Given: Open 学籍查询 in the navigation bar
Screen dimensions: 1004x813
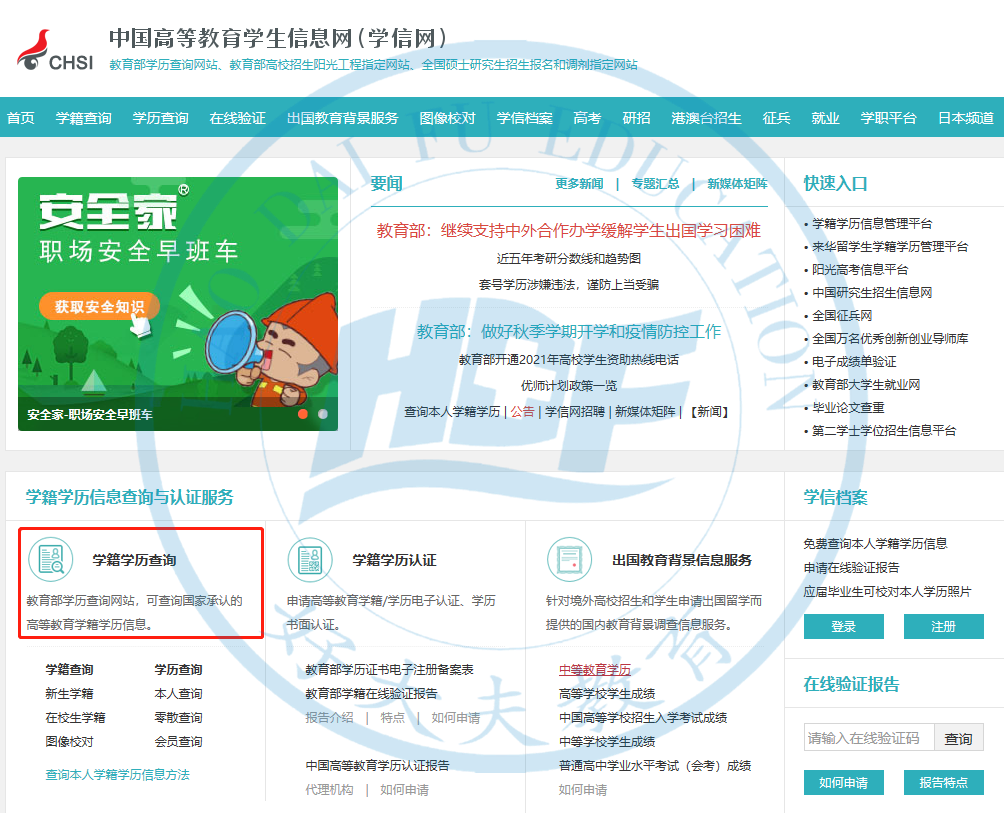Looking at the screenshot, I should tap(83, 118).
